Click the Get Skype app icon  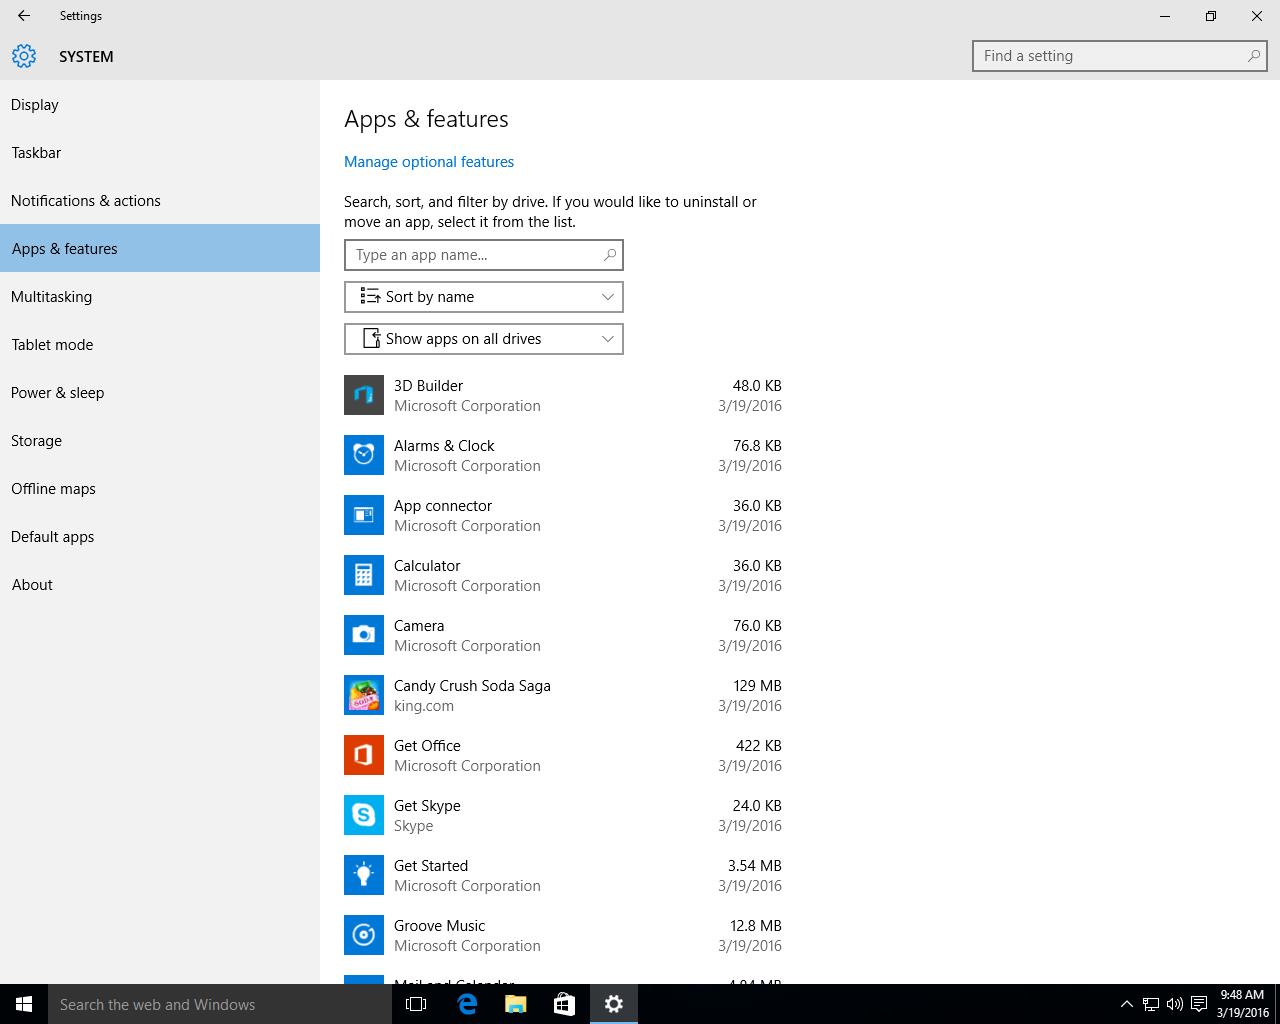coord(364,815)
